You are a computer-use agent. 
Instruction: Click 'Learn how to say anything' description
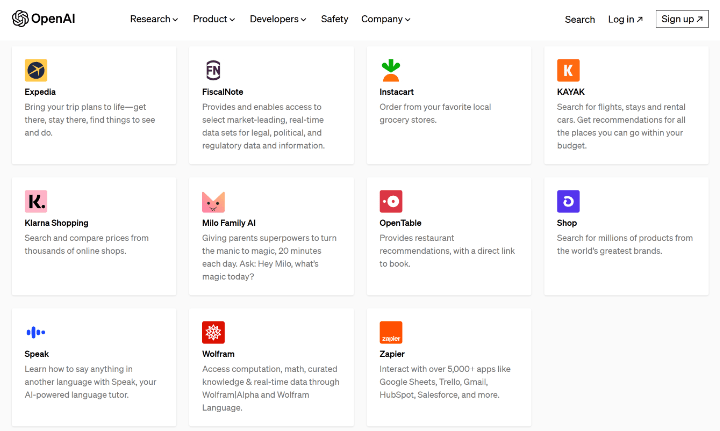click(90, 382)
